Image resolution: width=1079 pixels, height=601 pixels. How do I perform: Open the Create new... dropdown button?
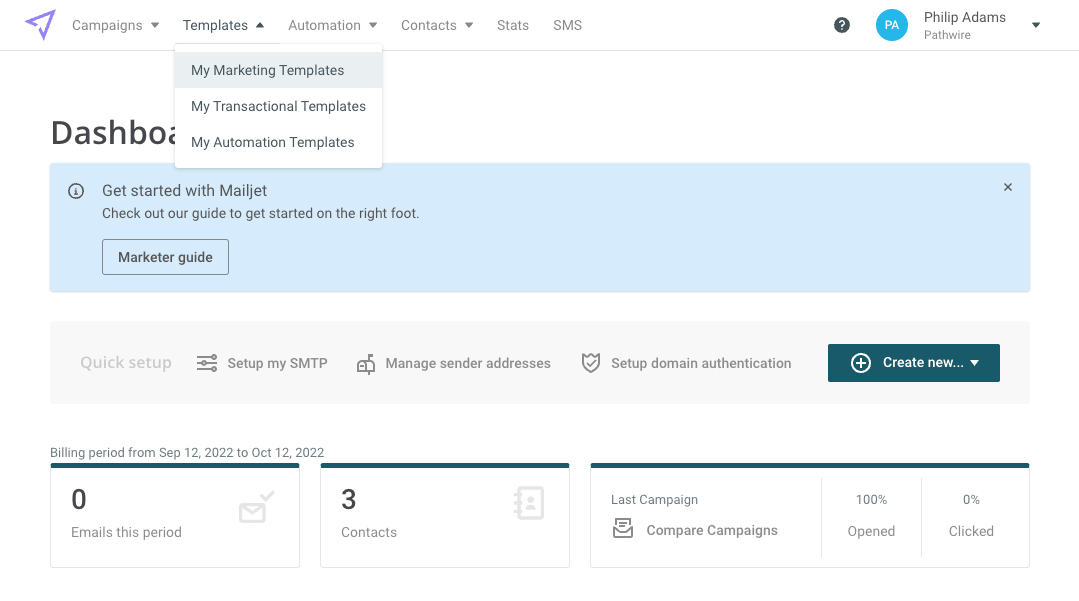[x=913, y=363]
